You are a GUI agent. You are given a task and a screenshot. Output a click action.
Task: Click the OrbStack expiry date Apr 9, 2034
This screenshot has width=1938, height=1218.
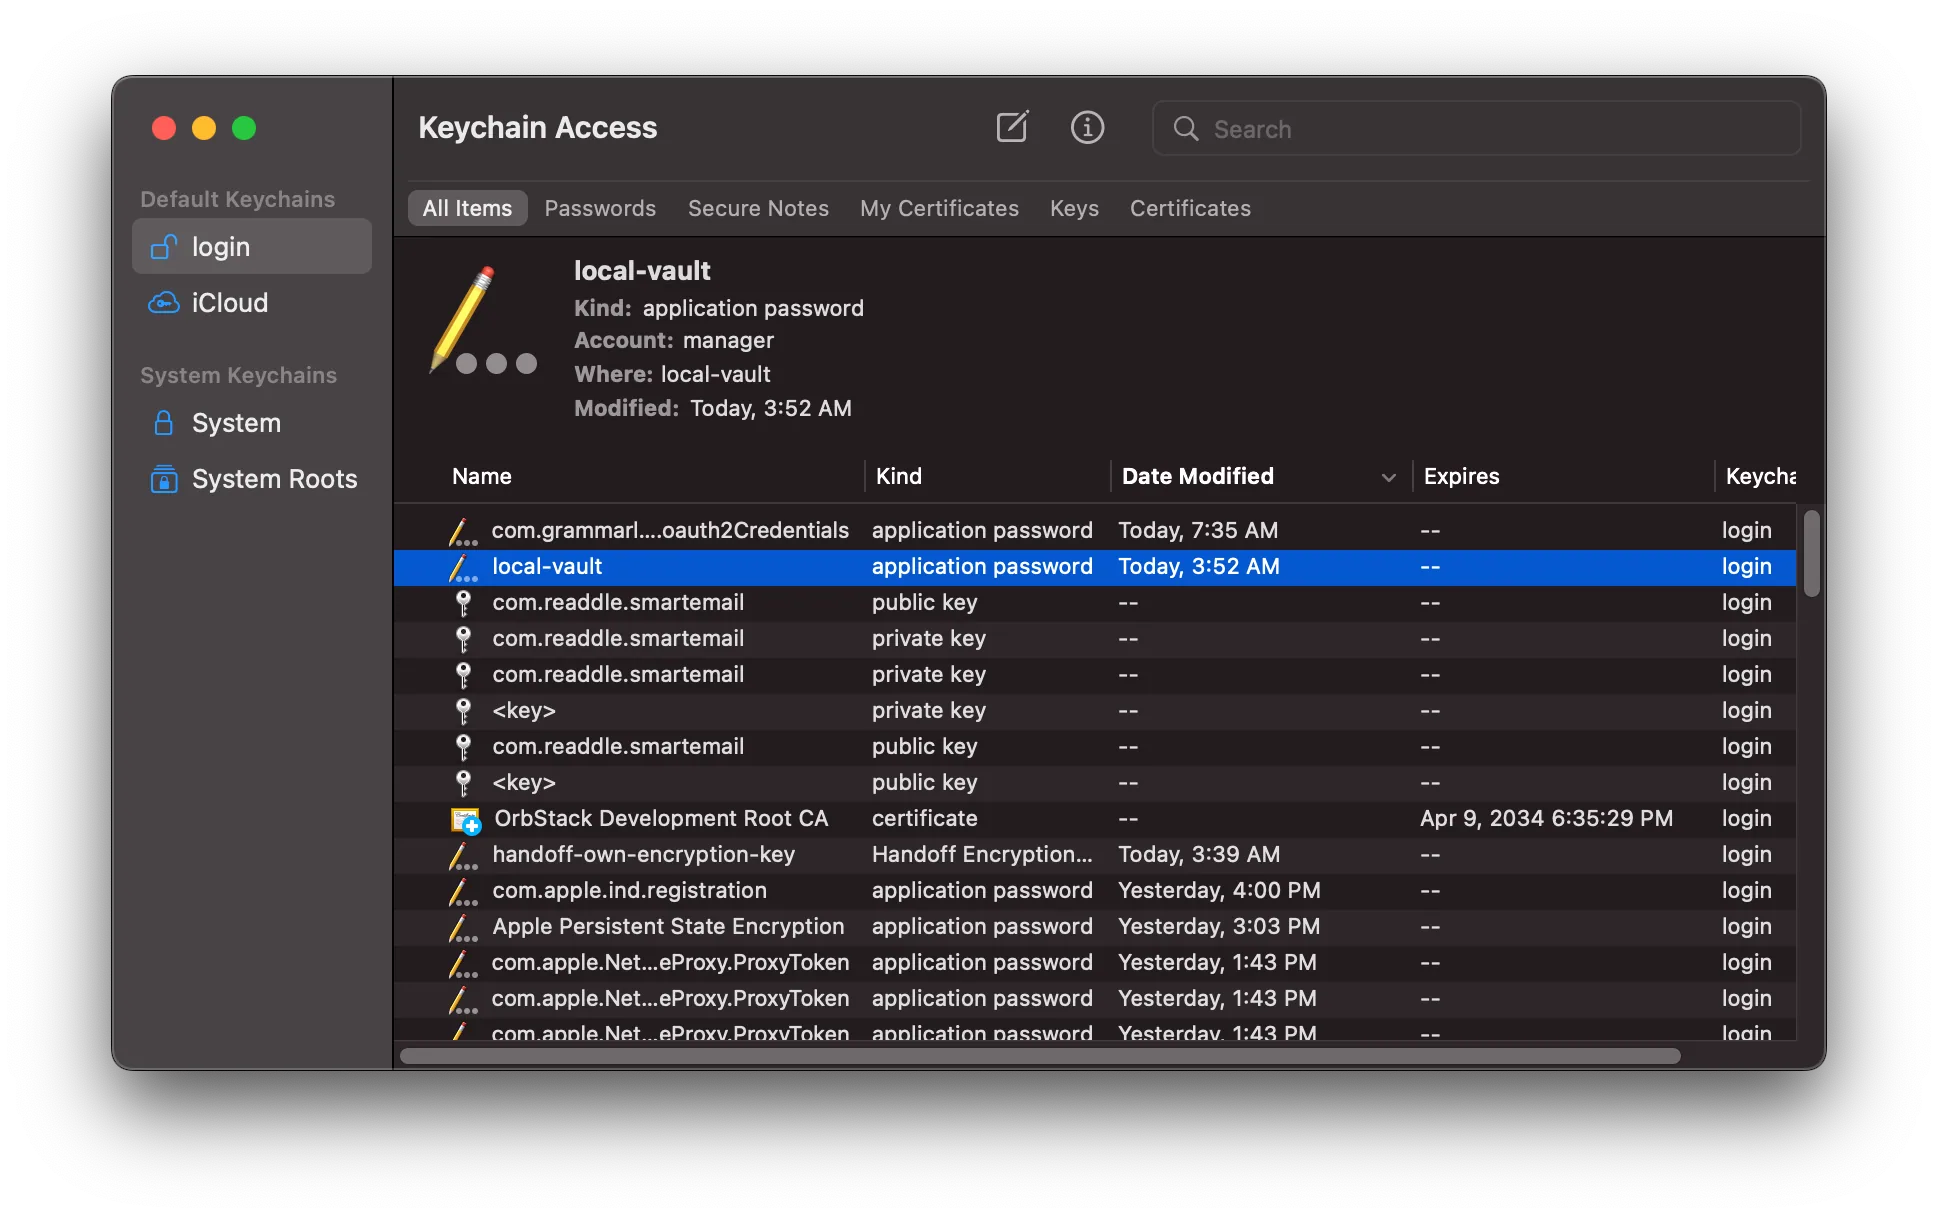click(1546, 818)
